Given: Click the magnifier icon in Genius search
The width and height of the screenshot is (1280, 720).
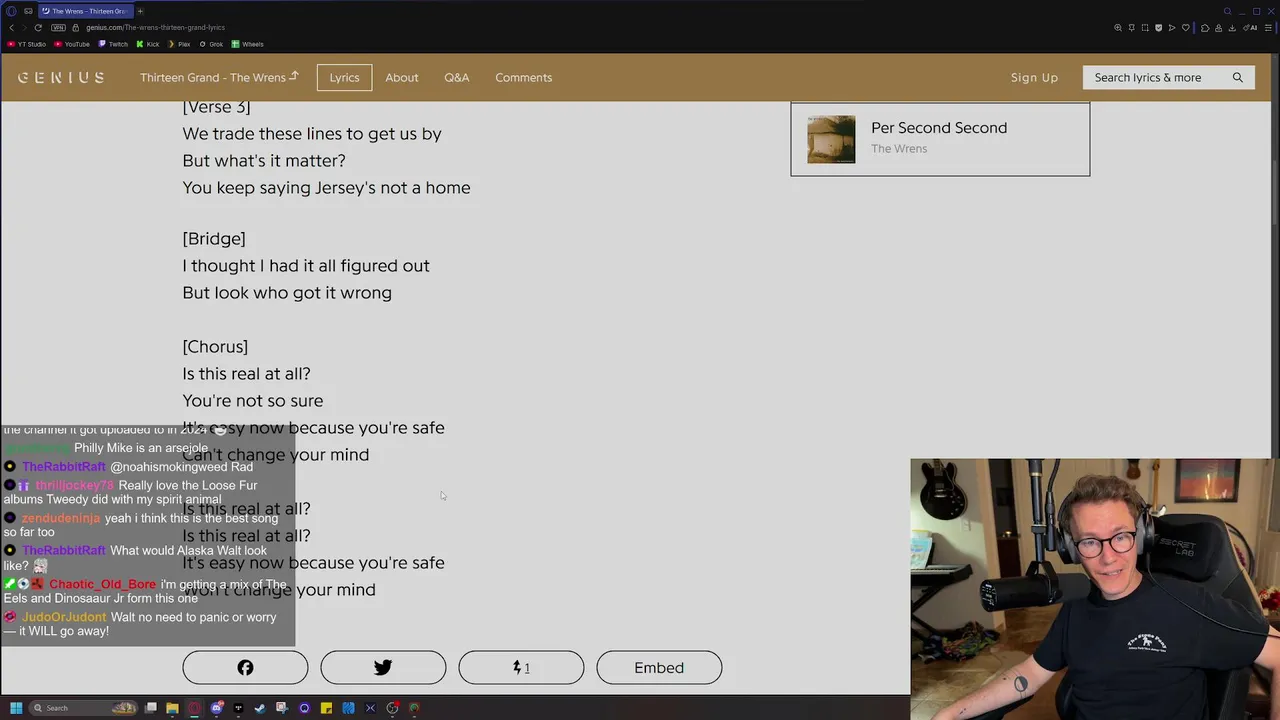Looking at the screenshot, I should [1237, 77].
